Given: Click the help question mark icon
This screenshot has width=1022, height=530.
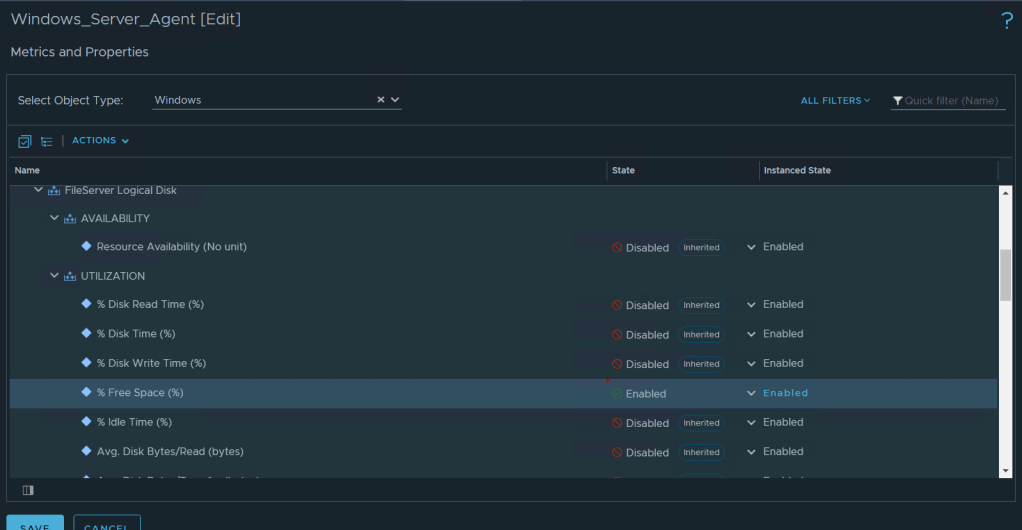Looking at the screenshot, I should (x=1006, y=21).
